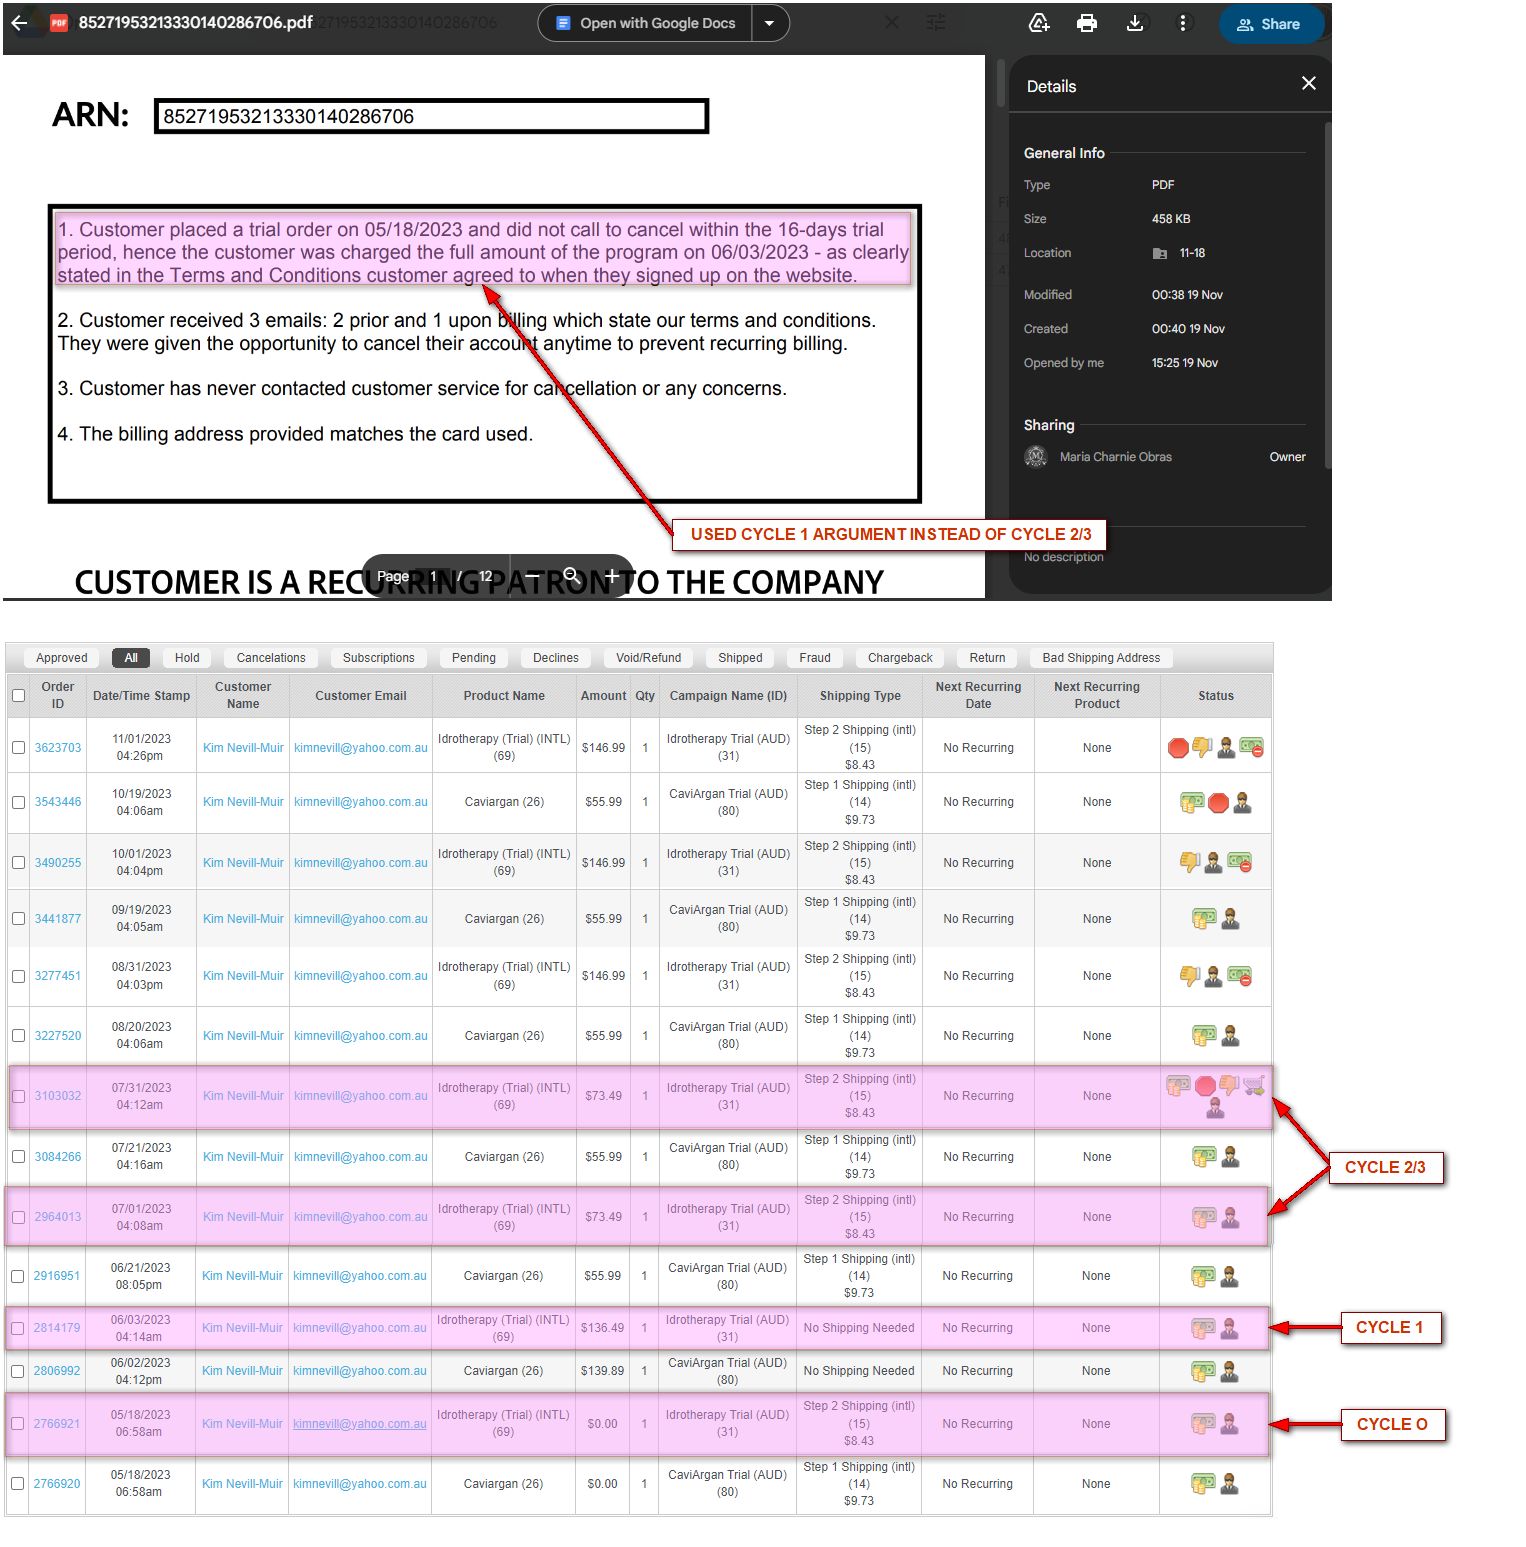Screen dimensions: 1526x1547
Task: Print the PDF document
Action: (x=1087, y=23)
